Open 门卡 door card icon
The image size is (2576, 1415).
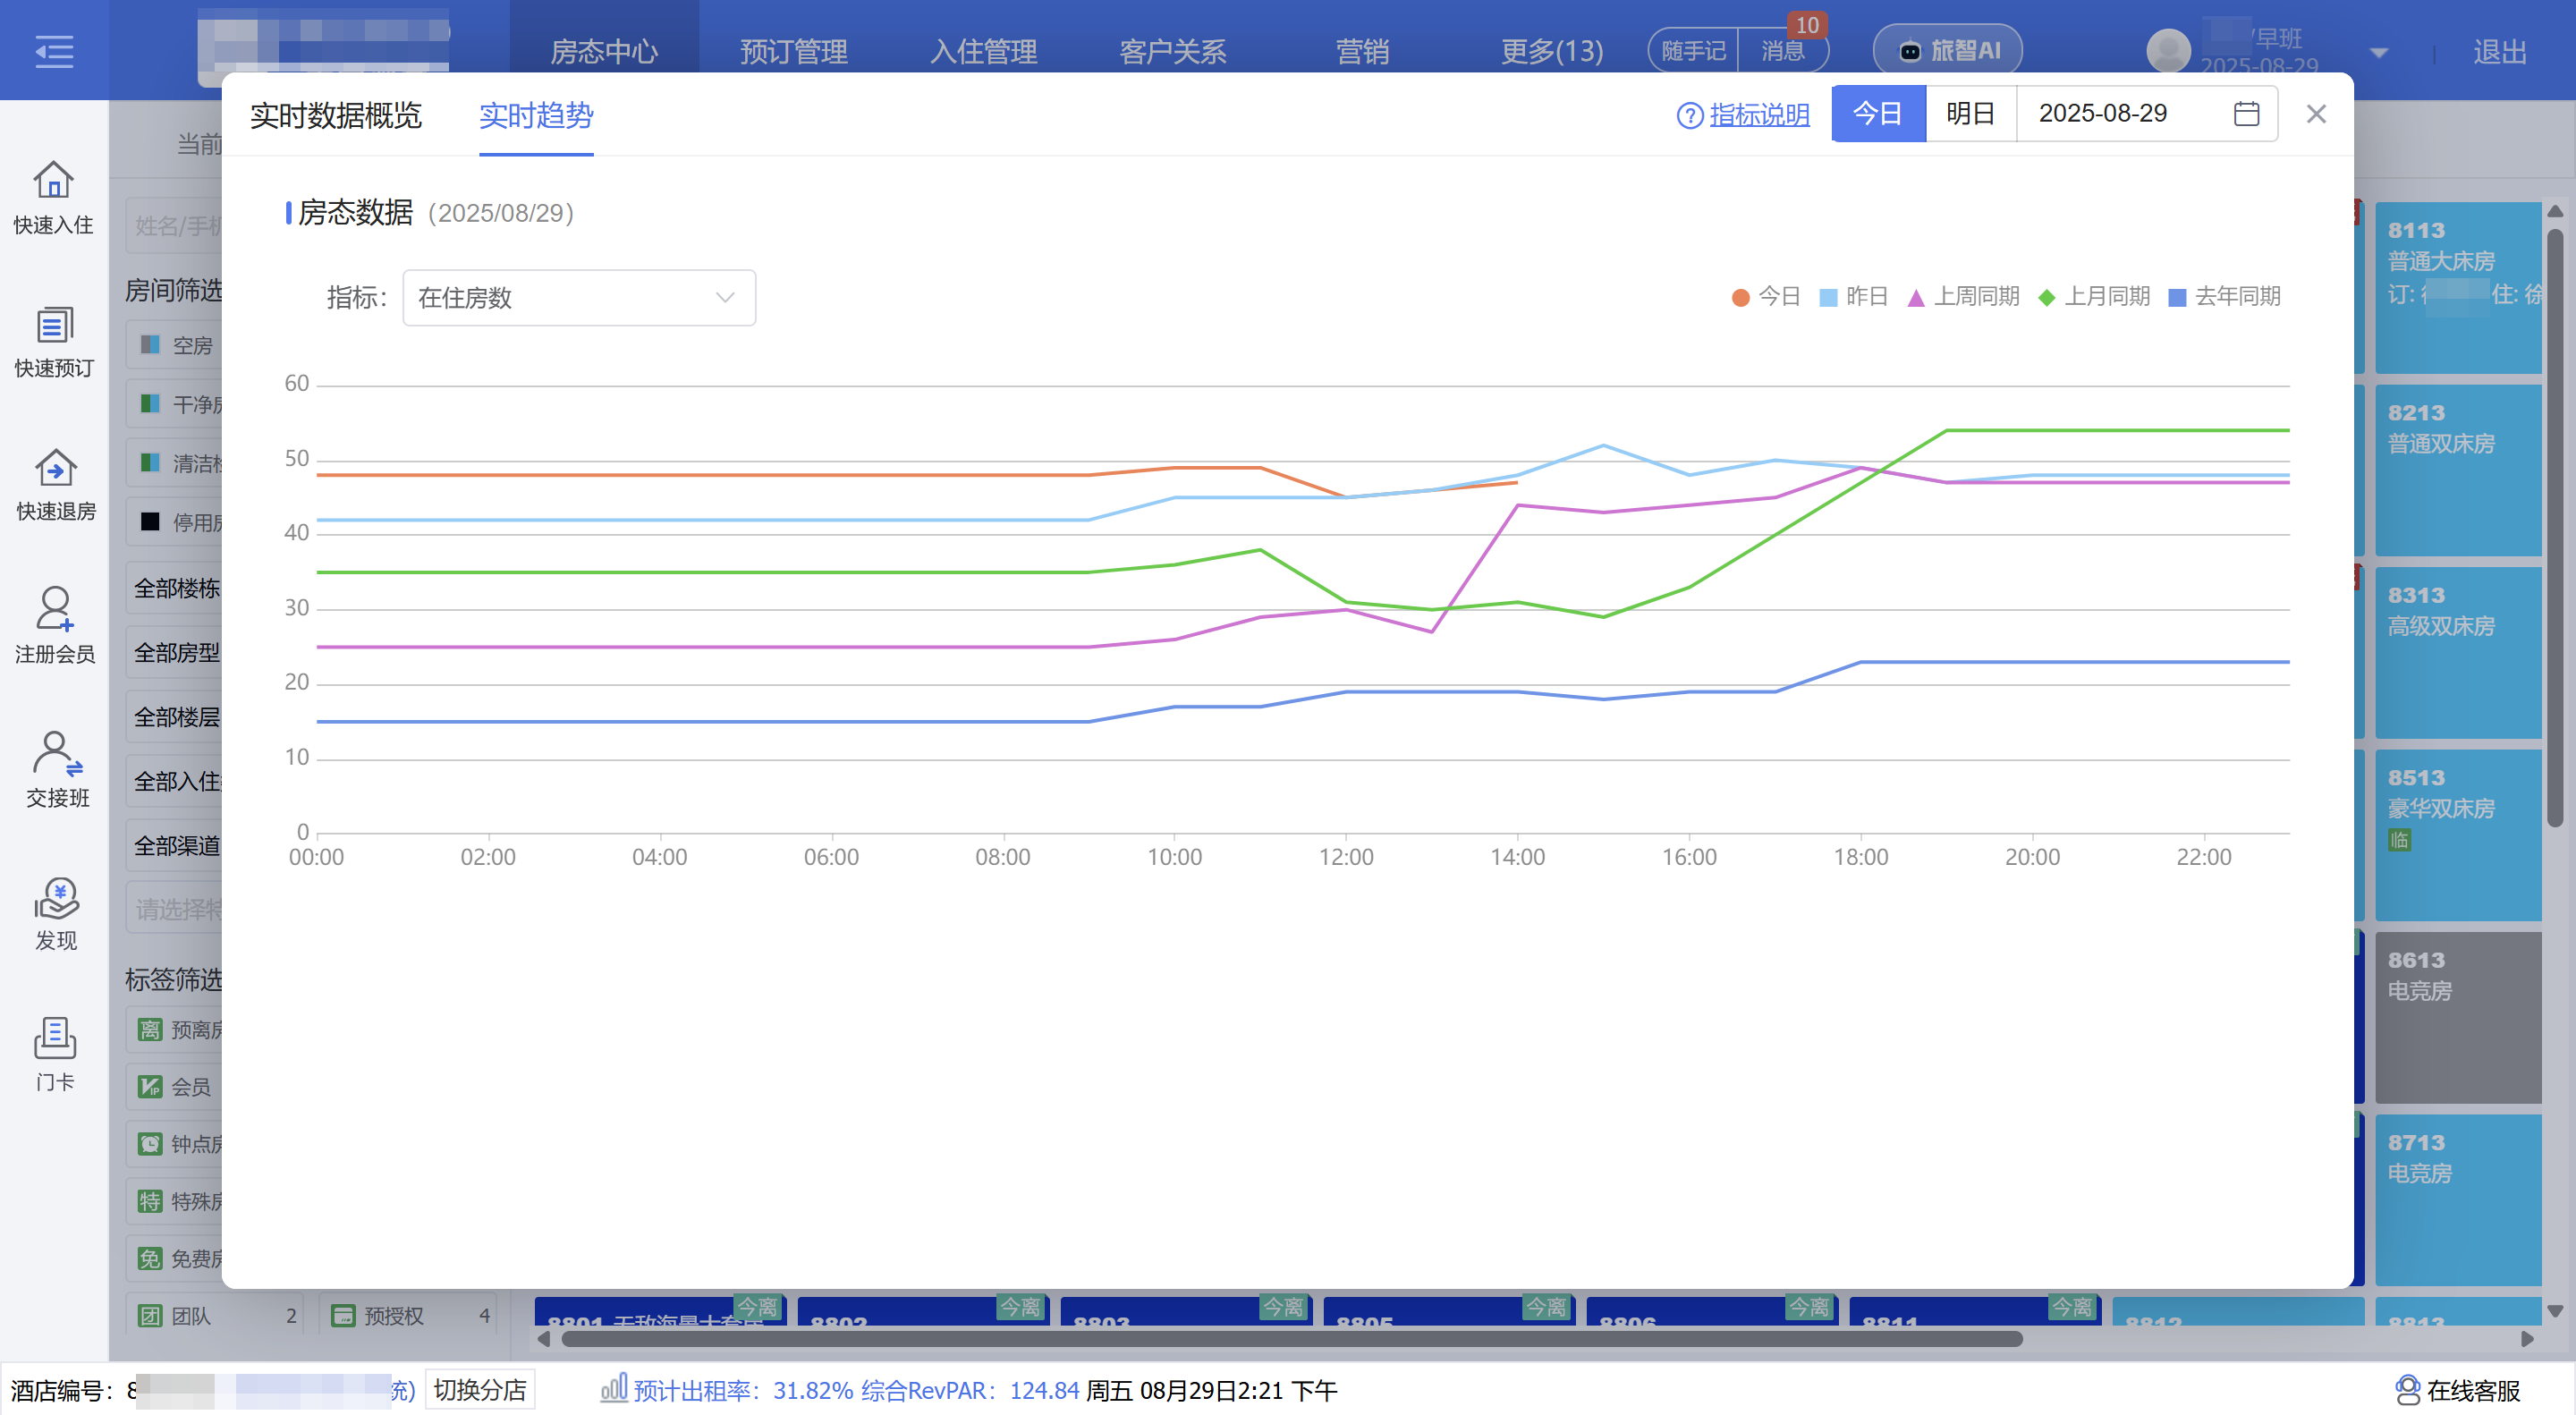55,1055
